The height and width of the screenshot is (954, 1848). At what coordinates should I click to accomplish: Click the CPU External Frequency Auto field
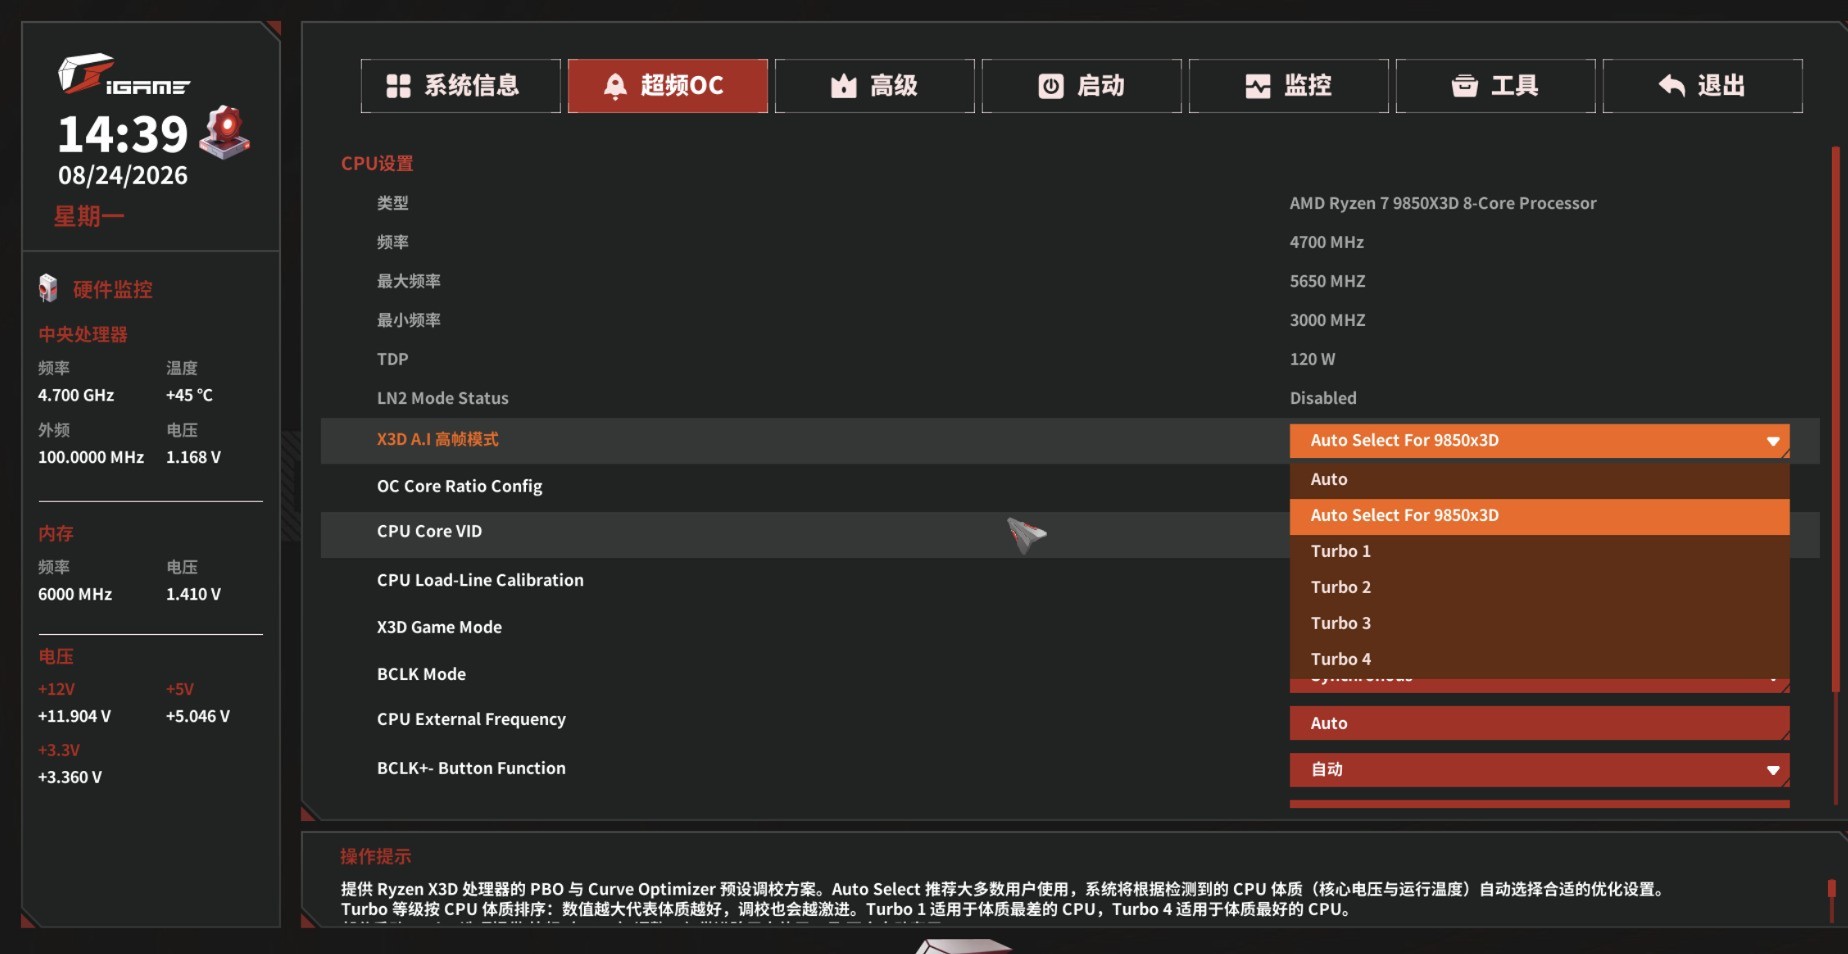pos(1539,723)
